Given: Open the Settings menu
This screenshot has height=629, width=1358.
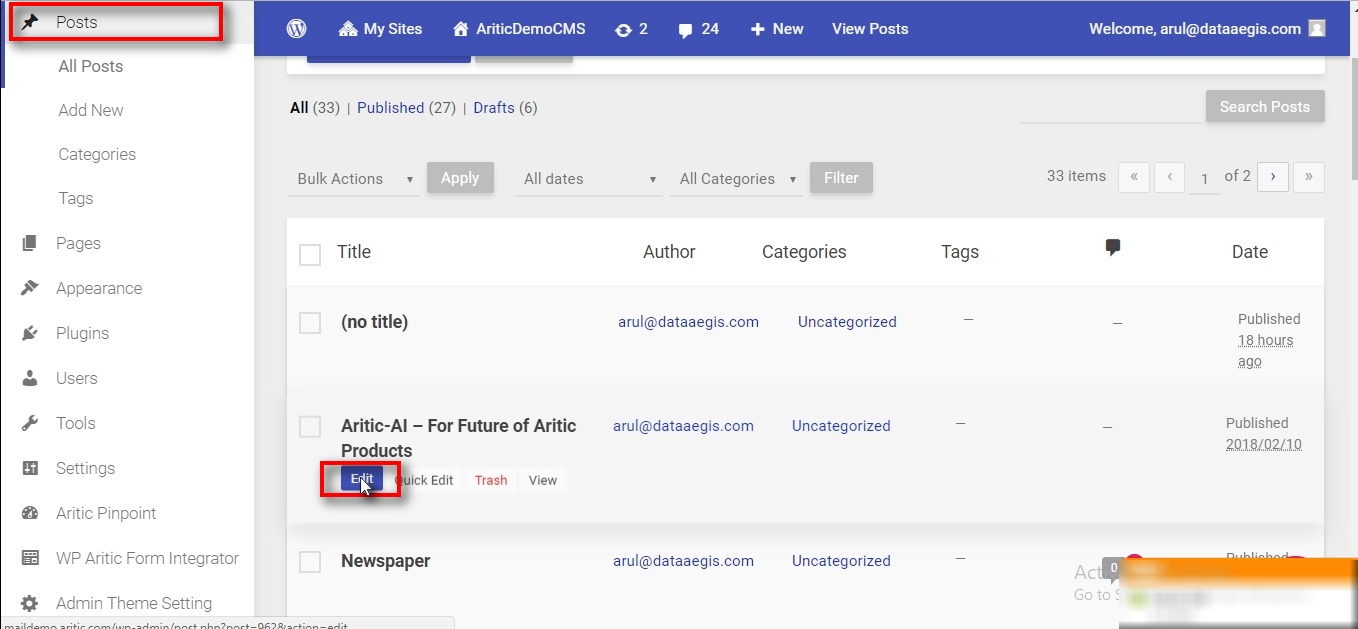Looking at the screenshot, I should tap(86, 468).
